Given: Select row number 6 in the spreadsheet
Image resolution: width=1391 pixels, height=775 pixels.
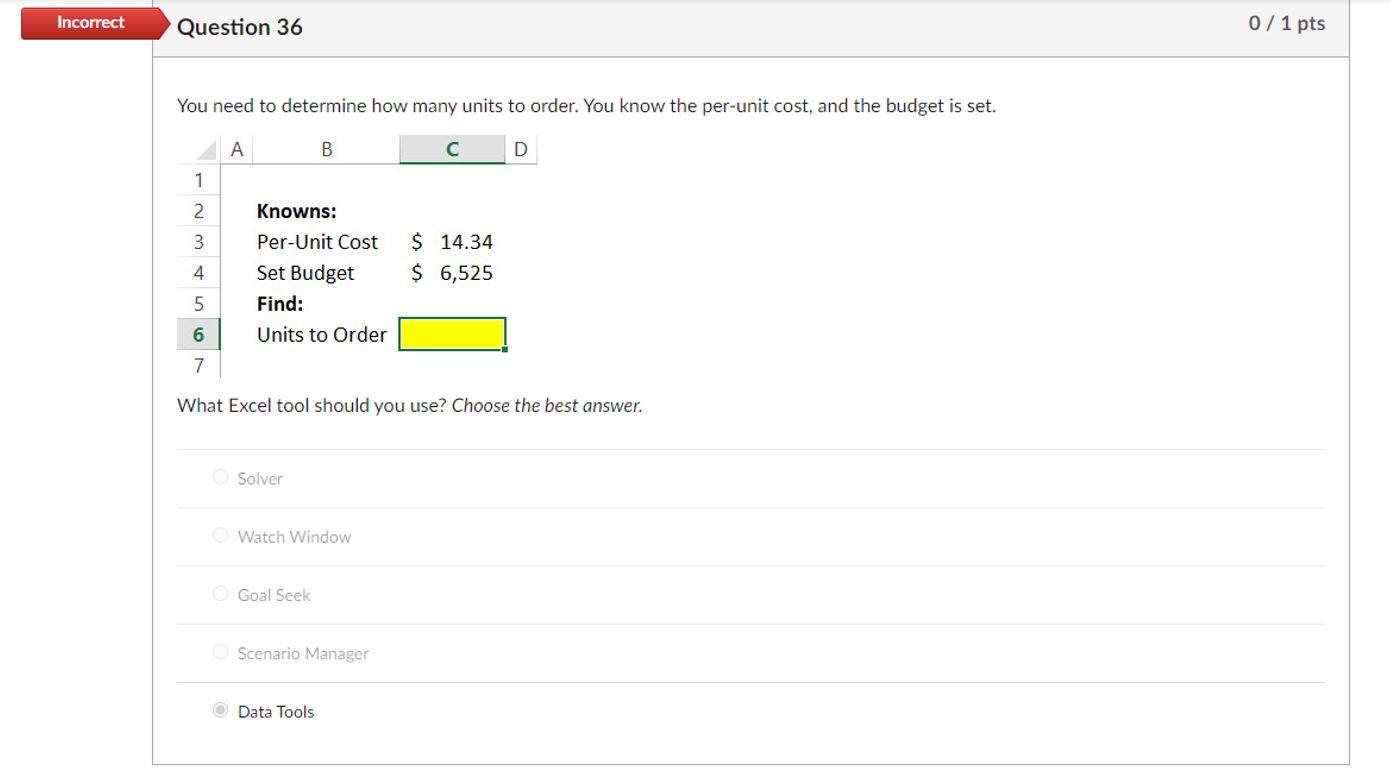Looking at the screenshot, I should (197, 334).
